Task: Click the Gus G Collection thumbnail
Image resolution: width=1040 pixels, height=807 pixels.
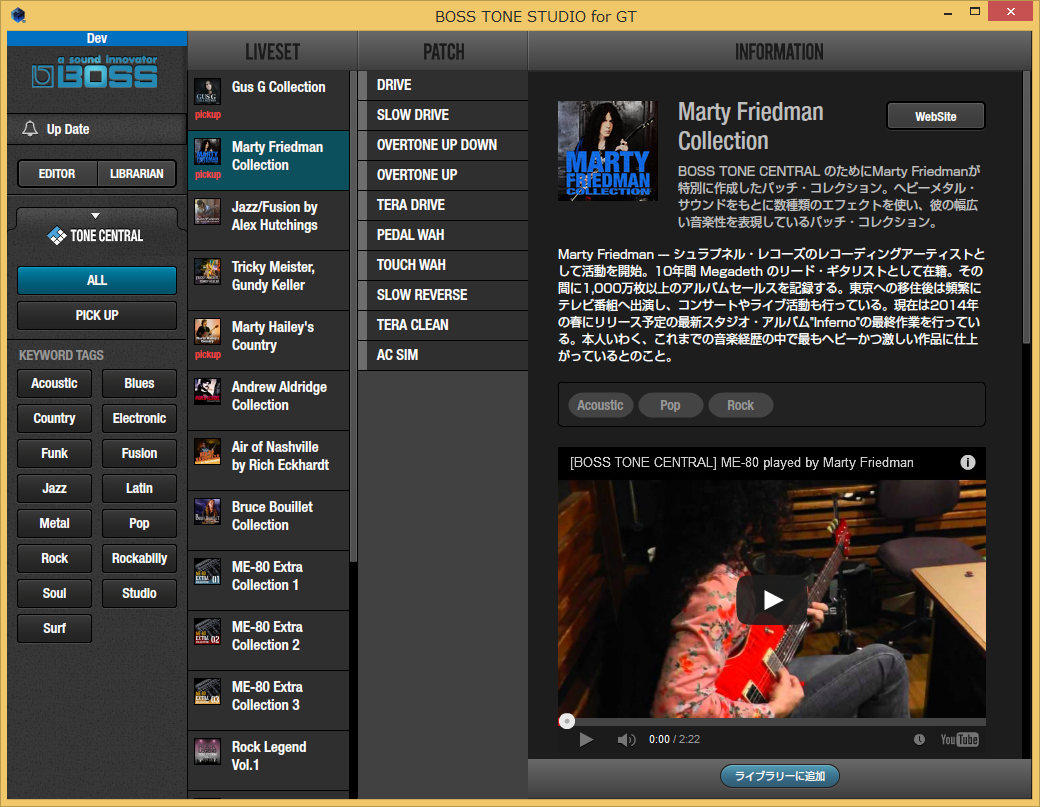Action: point(208,92)
